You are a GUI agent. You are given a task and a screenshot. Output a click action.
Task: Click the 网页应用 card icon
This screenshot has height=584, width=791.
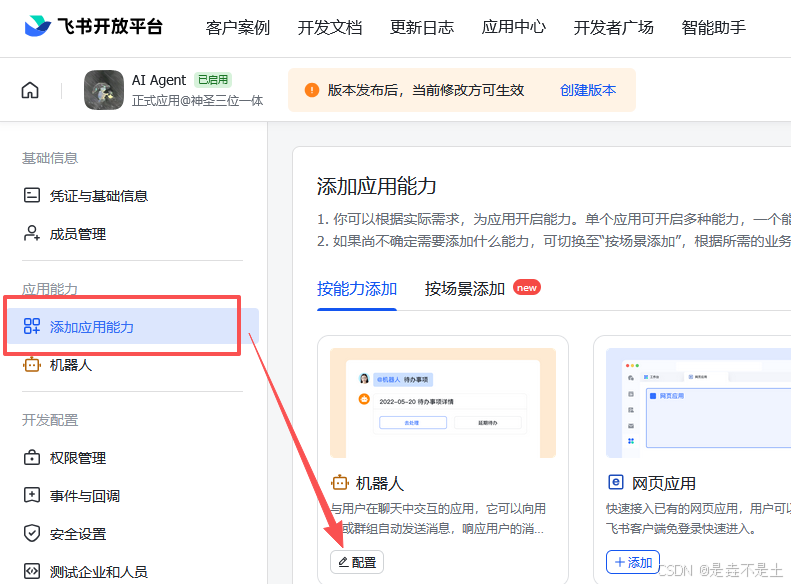pos(615,482)
